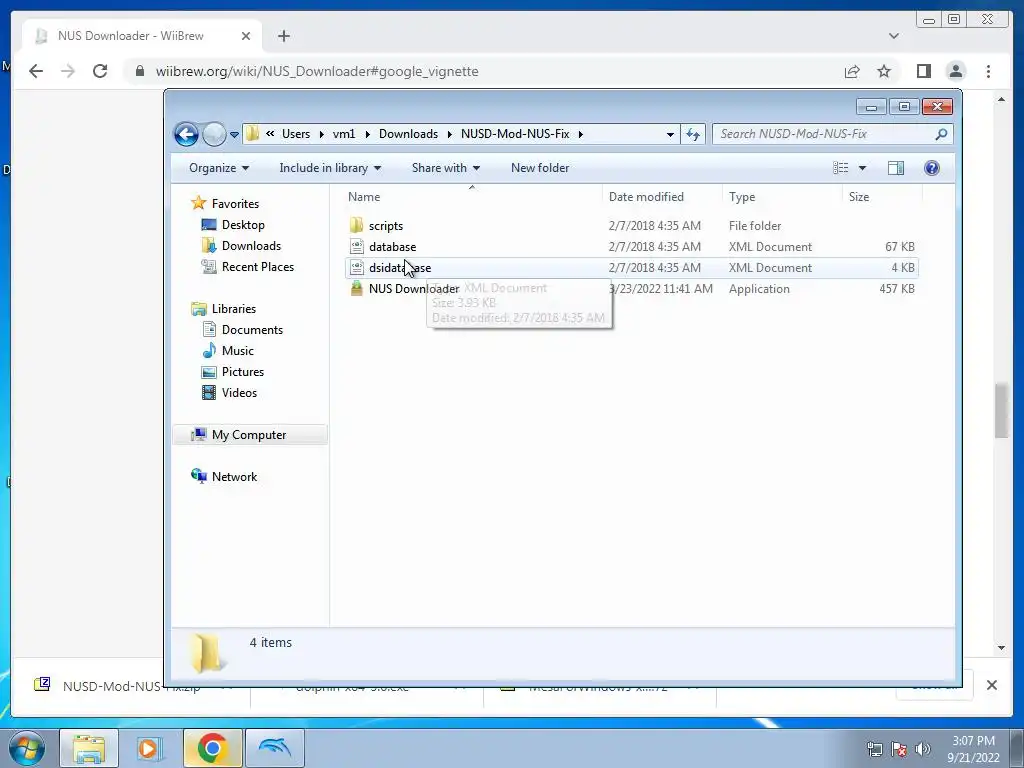Open Pictures library

243,372
